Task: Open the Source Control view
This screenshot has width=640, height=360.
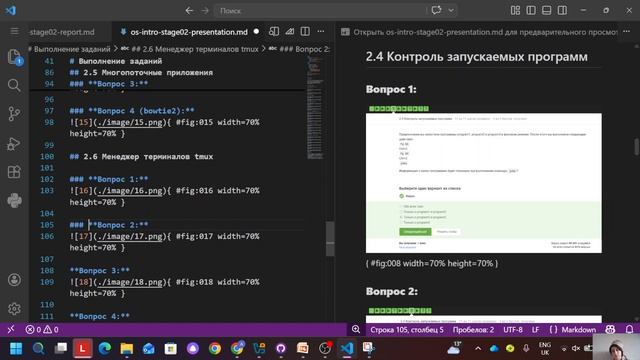Action: coord(14,114)
